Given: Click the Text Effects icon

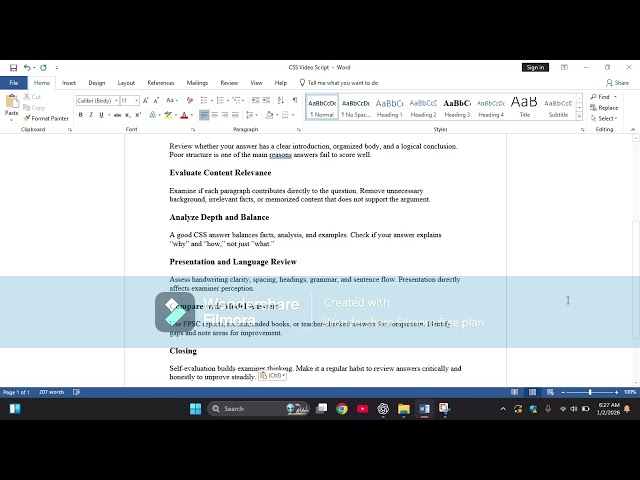Looking at the screenshot, I should coord(153,115).
